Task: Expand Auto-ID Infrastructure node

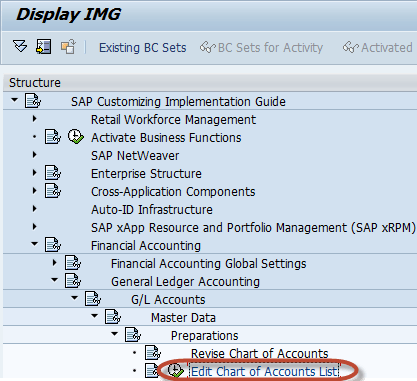Action: pyautogui.click(x=34, y=208)
